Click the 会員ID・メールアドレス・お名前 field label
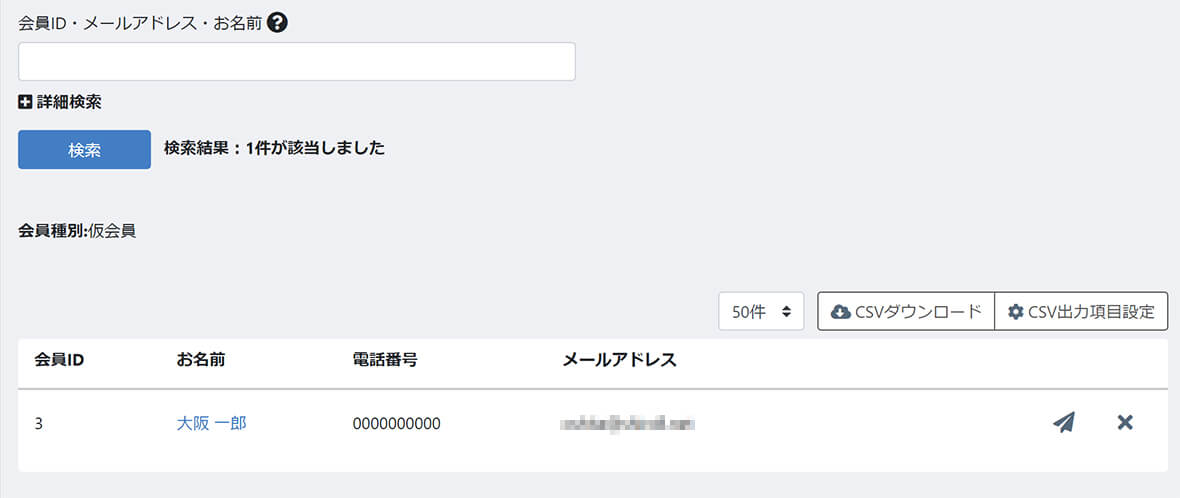 pos(140,24)
